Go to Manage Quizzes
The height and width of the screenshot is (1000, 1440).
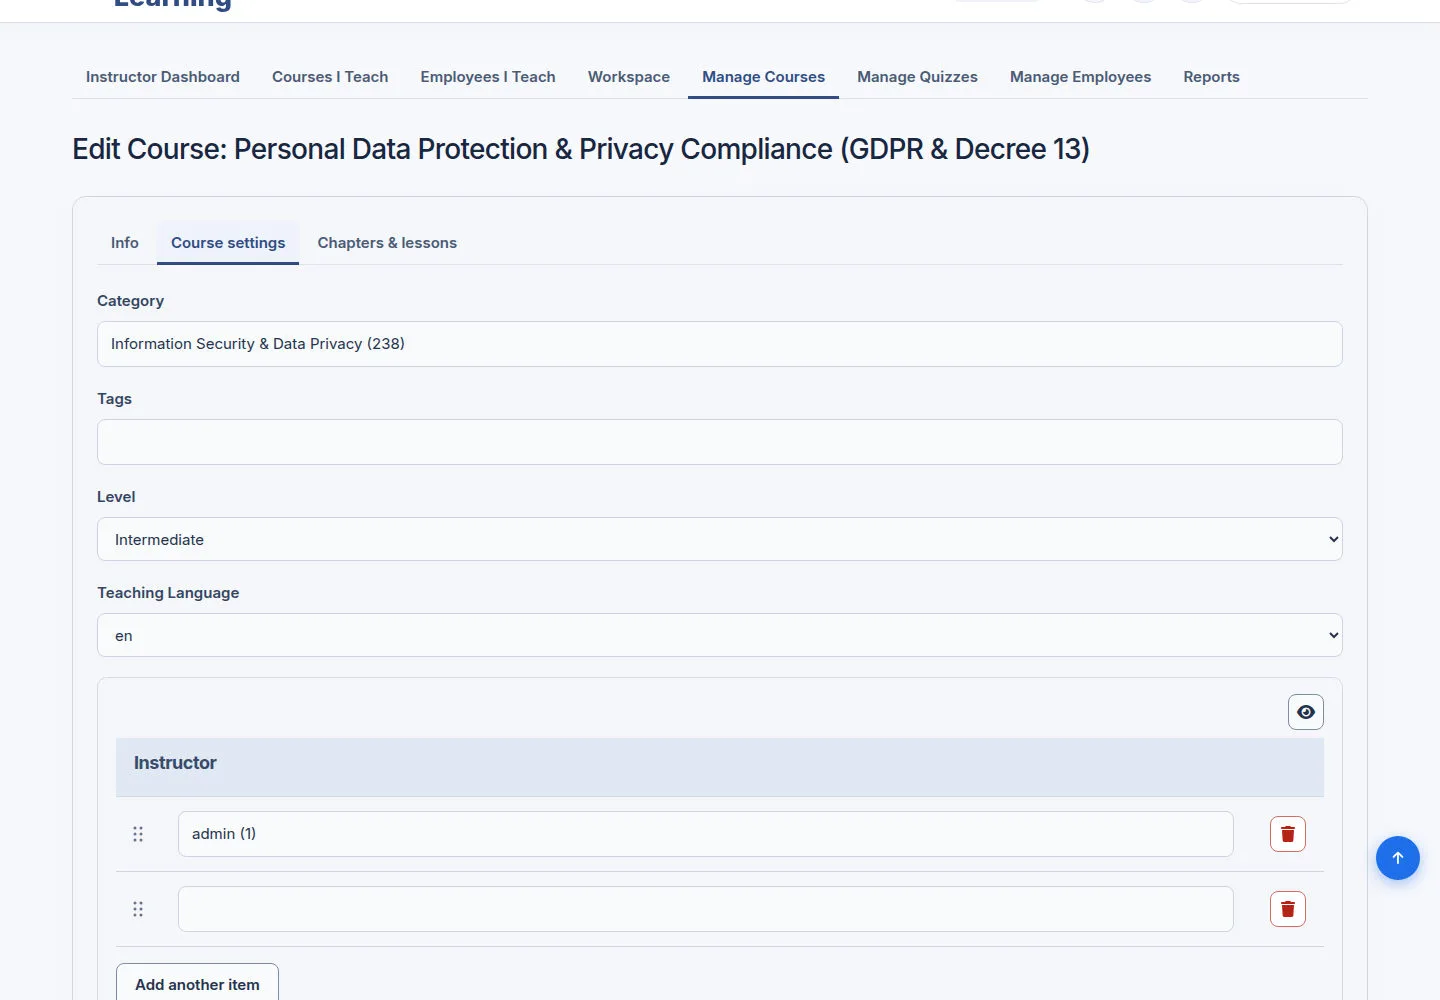[x=917, y=77]
